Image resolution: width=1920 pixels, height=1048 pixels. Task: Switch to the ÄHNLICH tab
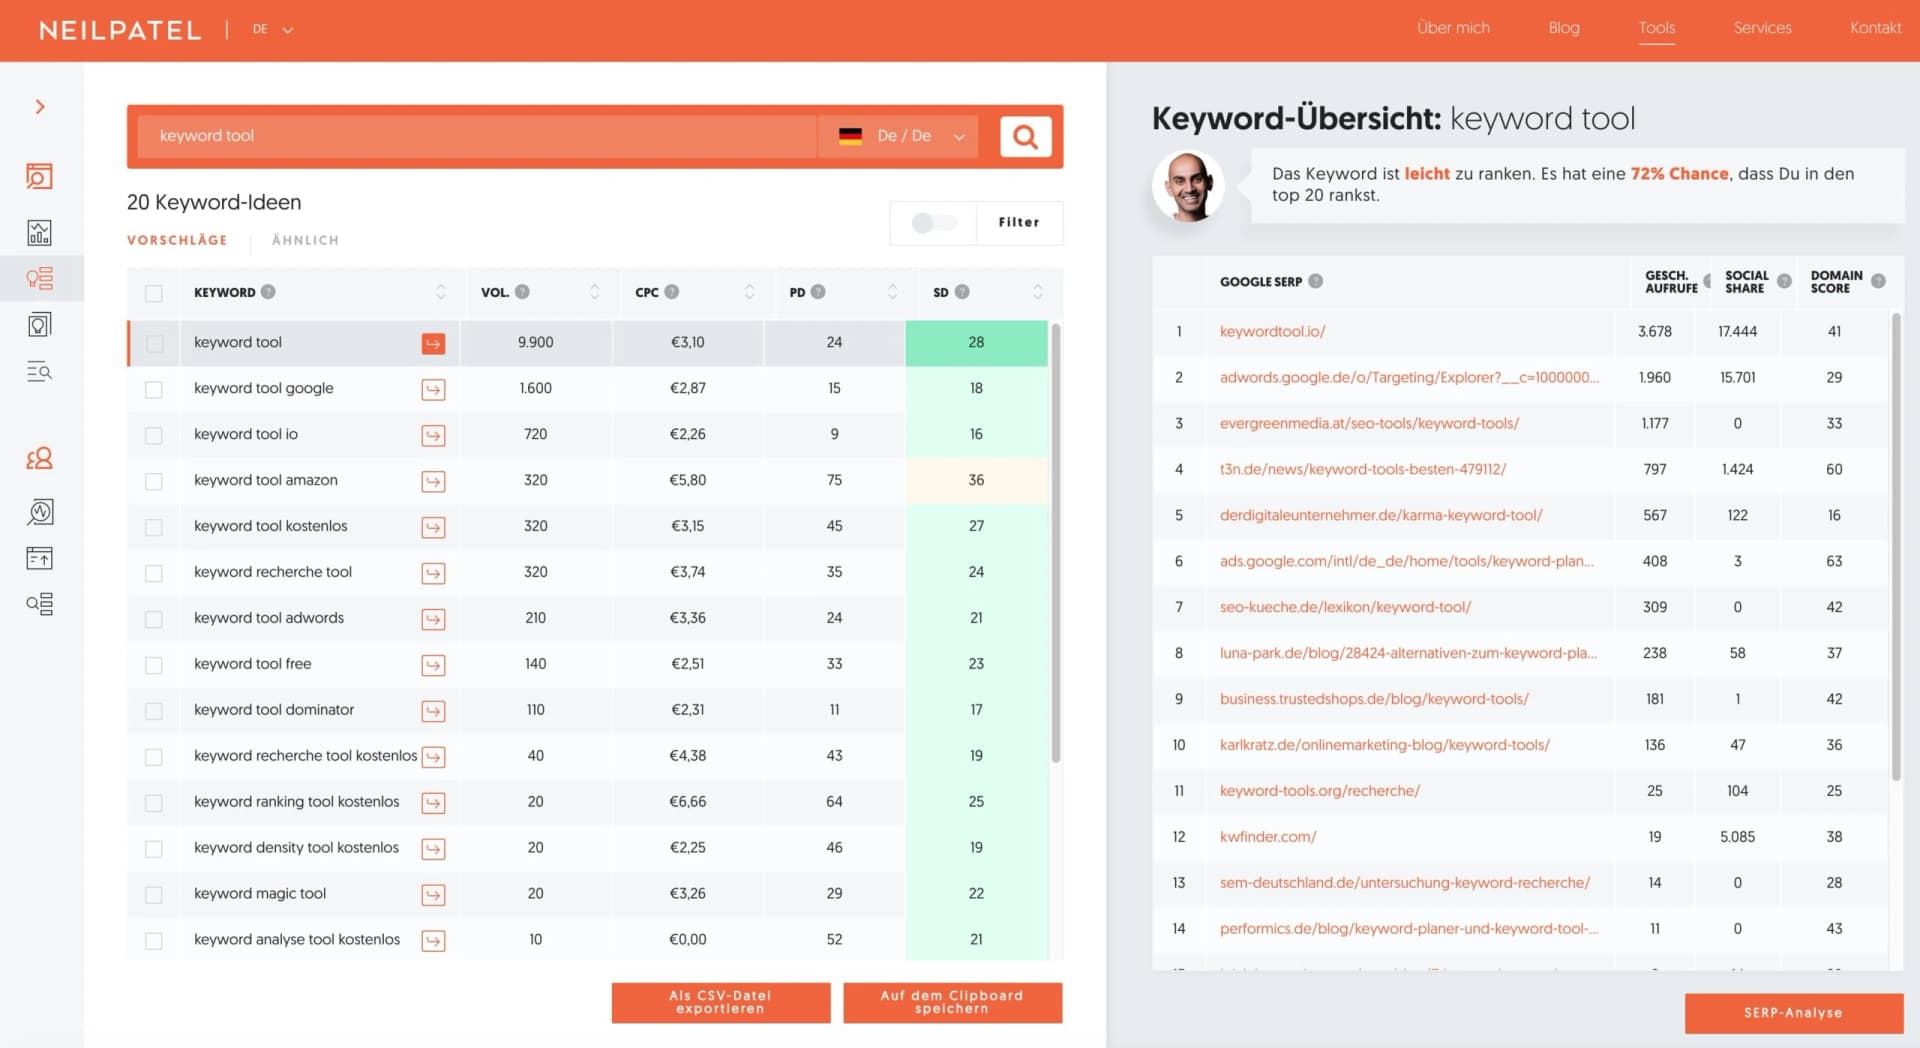[304, 240]
